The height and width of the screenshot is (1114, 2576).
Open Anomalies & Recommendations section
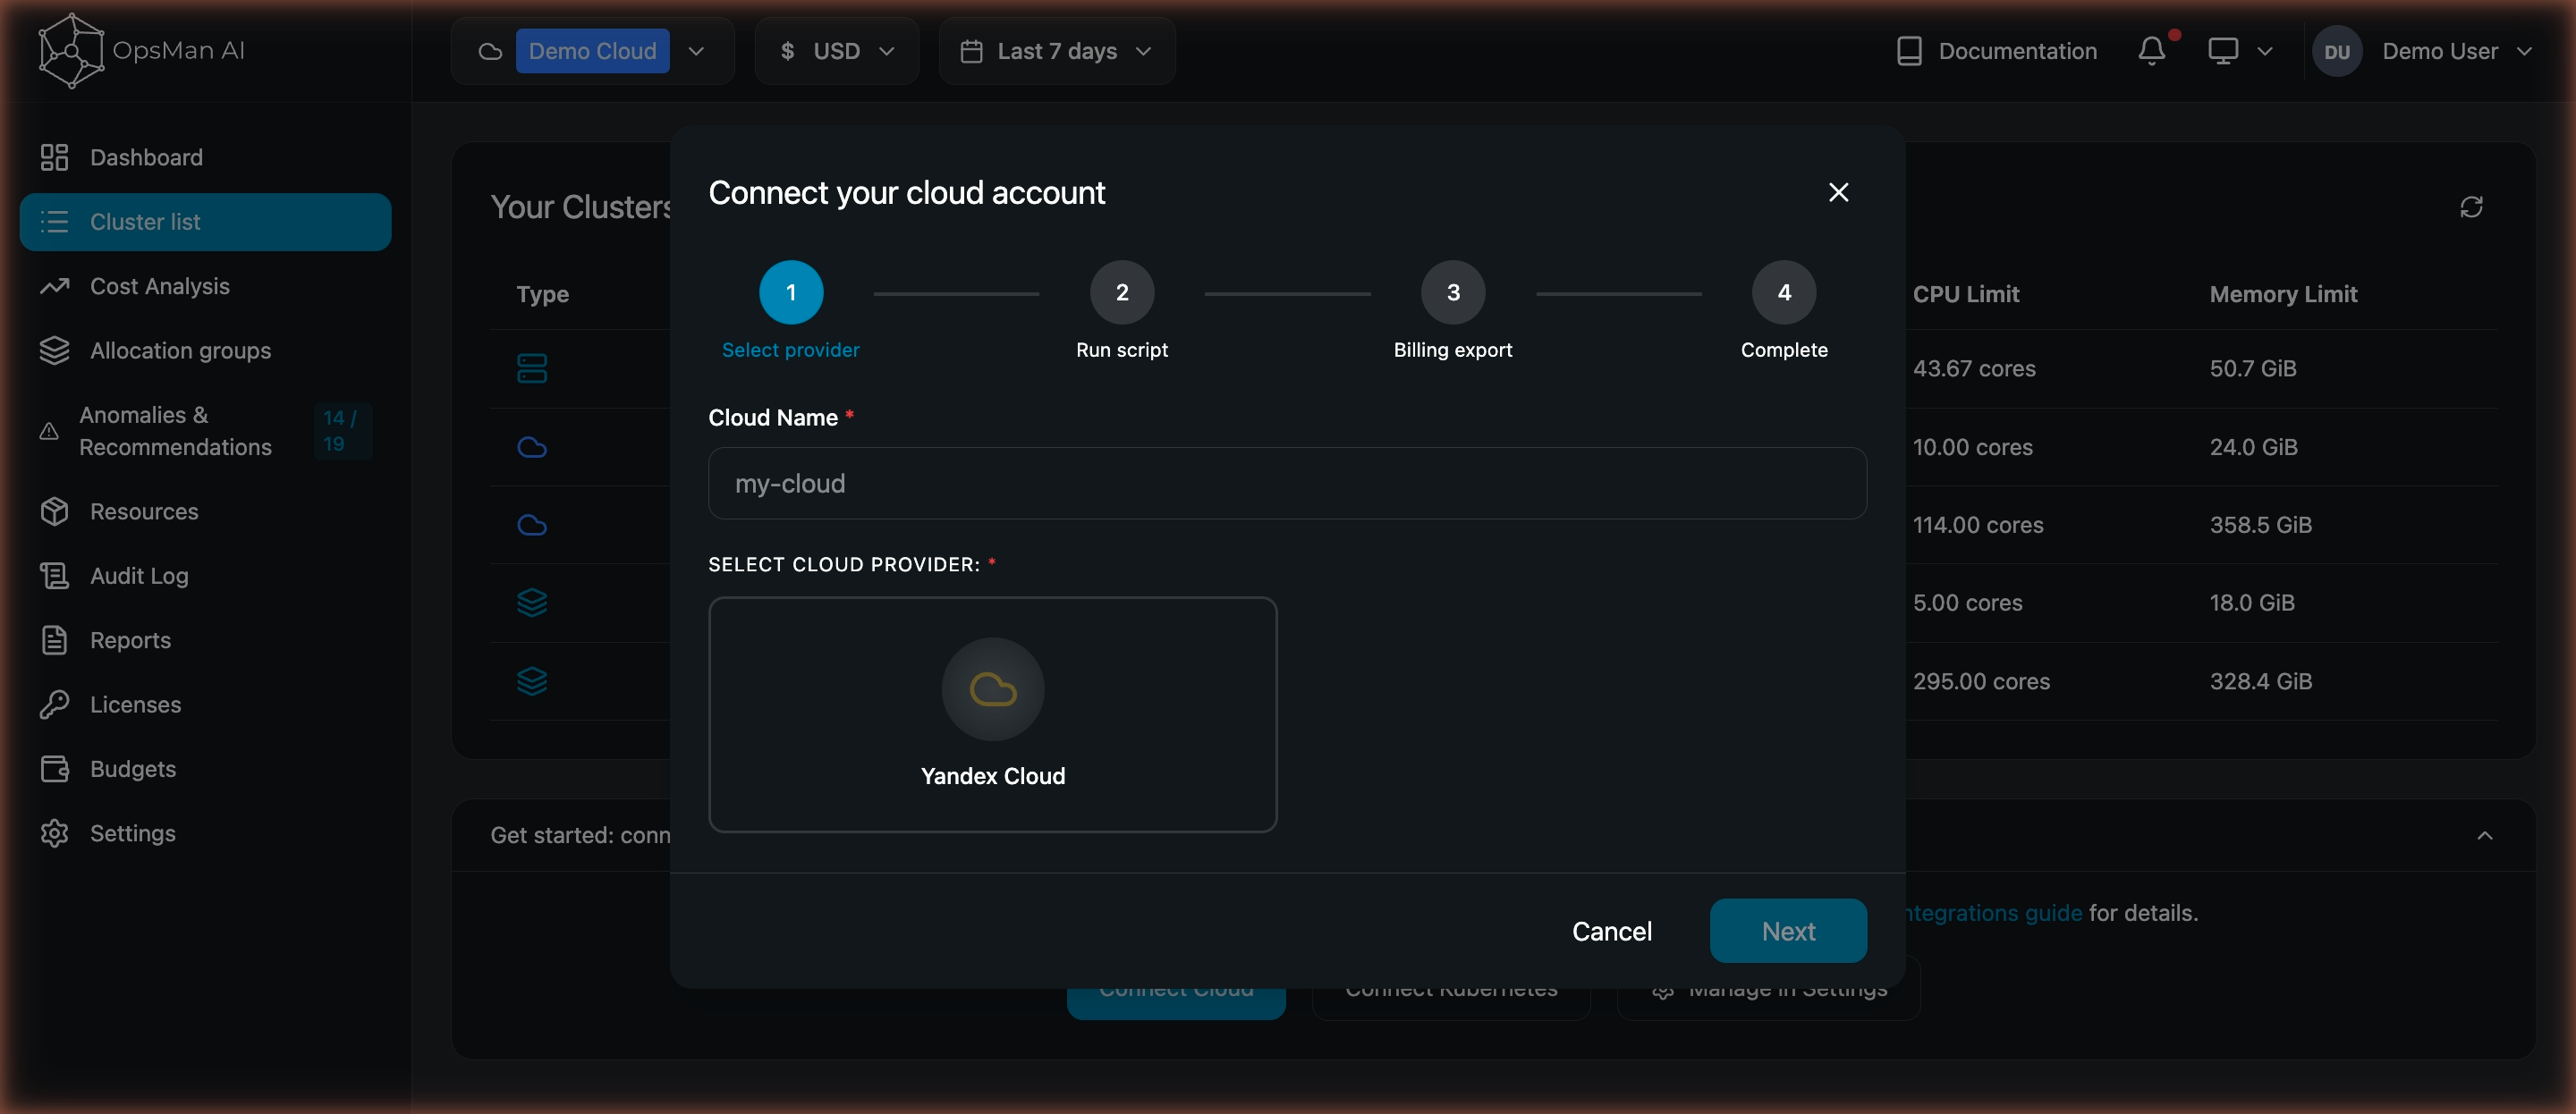[x=205, y=431]
